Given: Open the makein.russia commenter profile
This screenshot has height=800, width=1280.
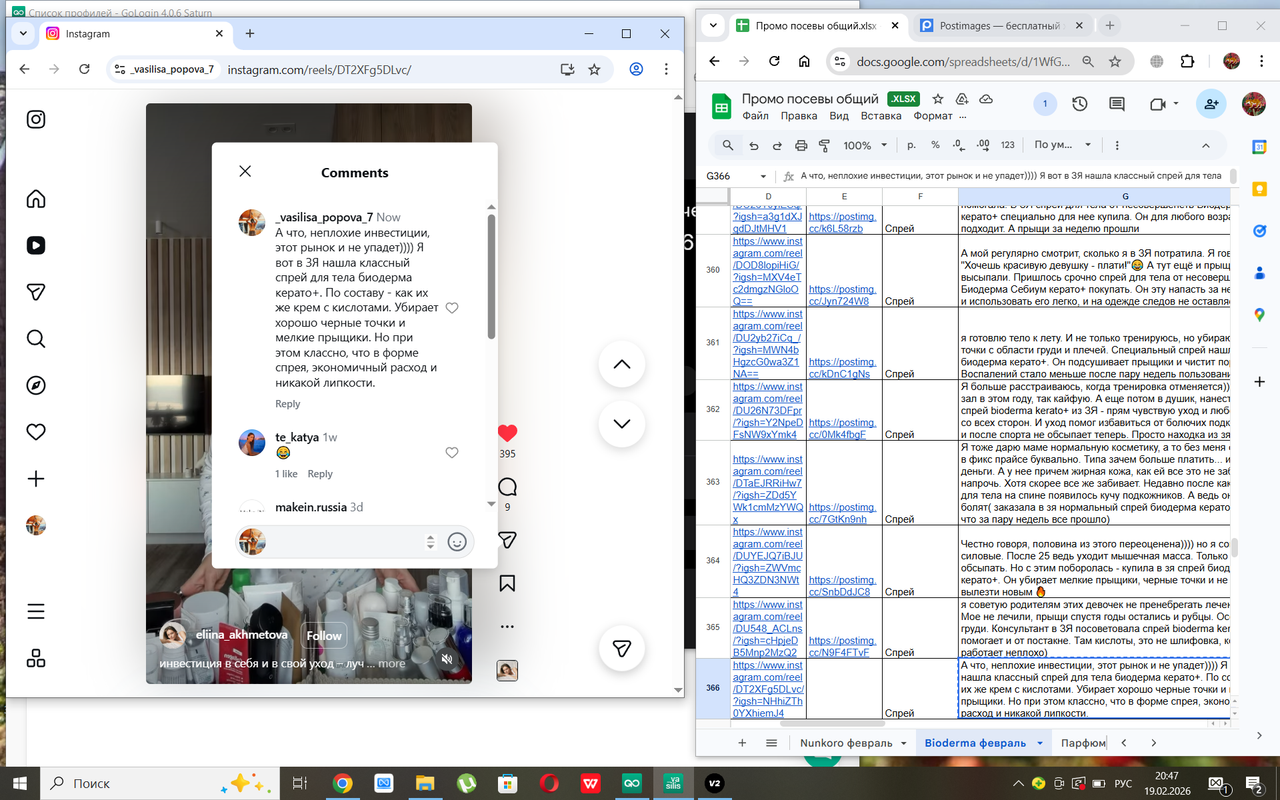Looking at the screenshot, I should click(x=311, y=508).
